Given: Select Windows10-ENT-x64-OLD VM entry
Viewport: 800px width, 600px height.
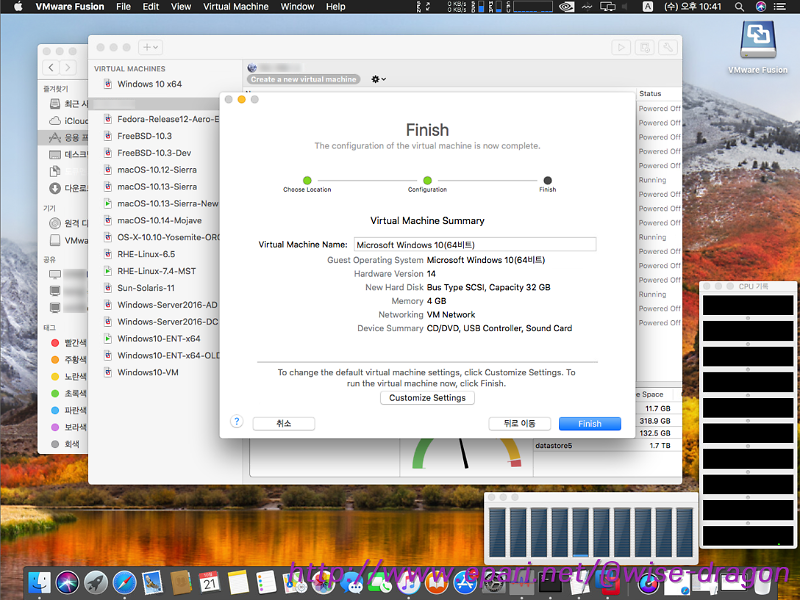Looking at the screenshot, I should tap(161, 355).
